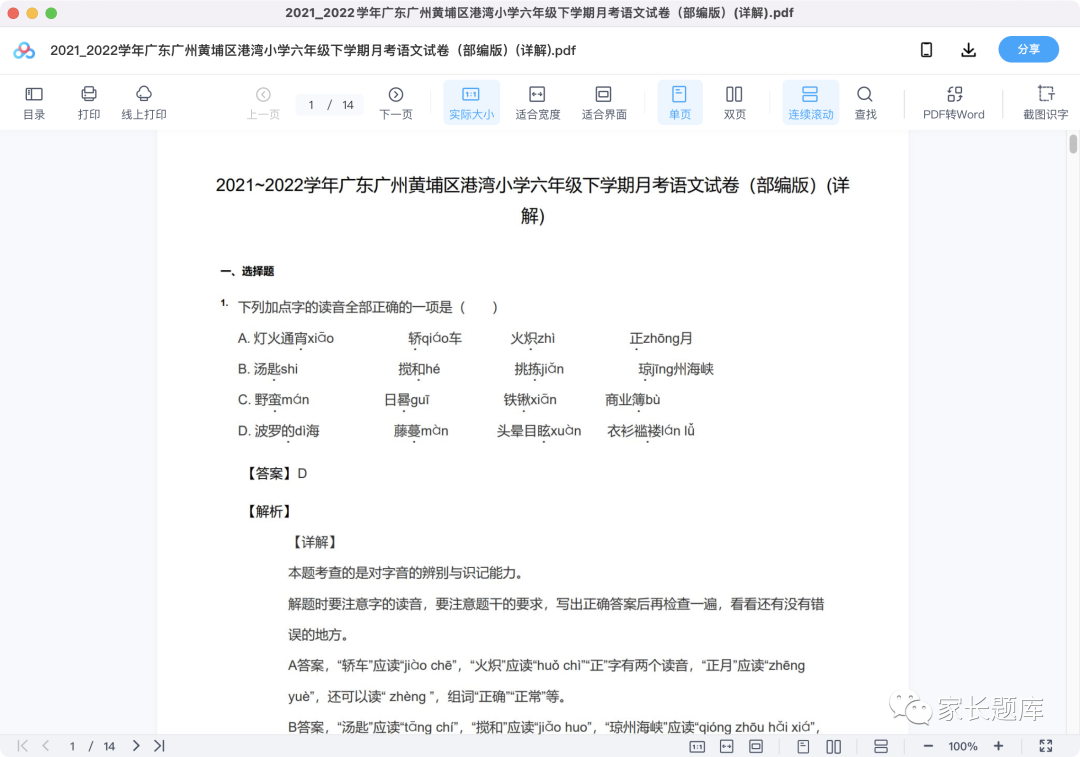1080x757 pixels.
Task: Click fit width icon in bottom bar
Action: click(727, 747)
